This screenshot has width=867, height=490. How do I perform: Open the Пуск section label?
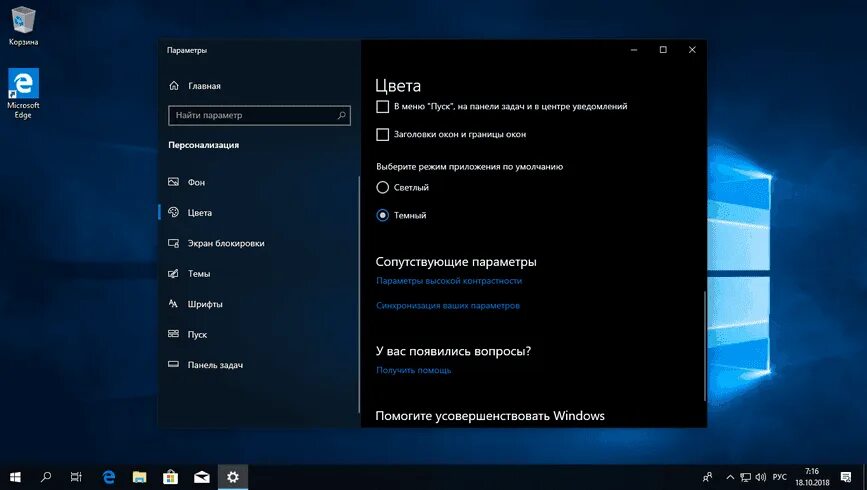pyautogui.click(x=197, y=335)
